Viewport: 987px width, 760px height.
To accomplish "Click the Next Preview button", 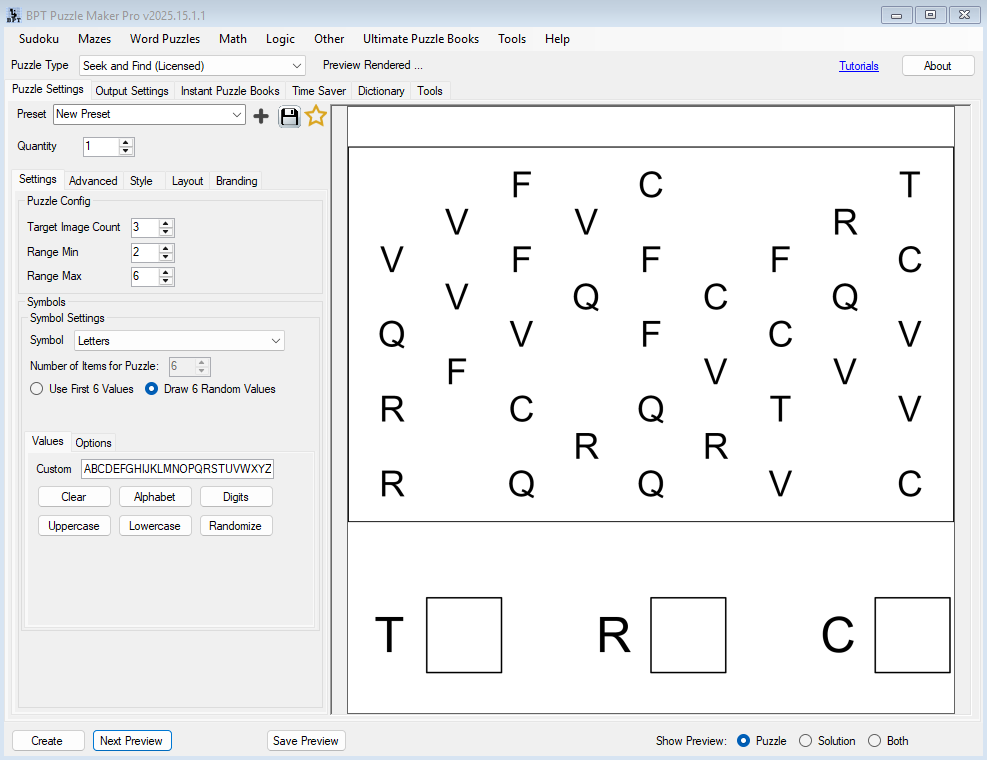I will pos(132,741).
